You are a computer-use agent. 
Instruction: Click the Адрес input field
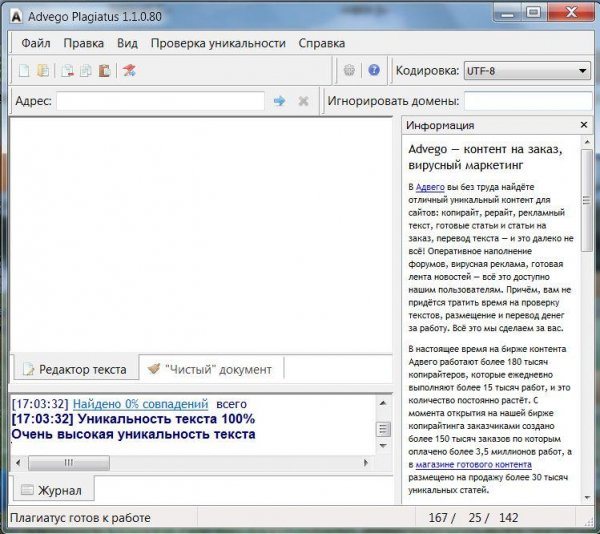click(160, 101)
